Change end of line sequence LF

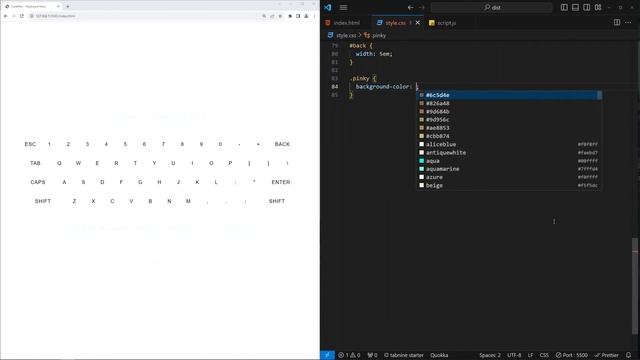coord(530,355)
